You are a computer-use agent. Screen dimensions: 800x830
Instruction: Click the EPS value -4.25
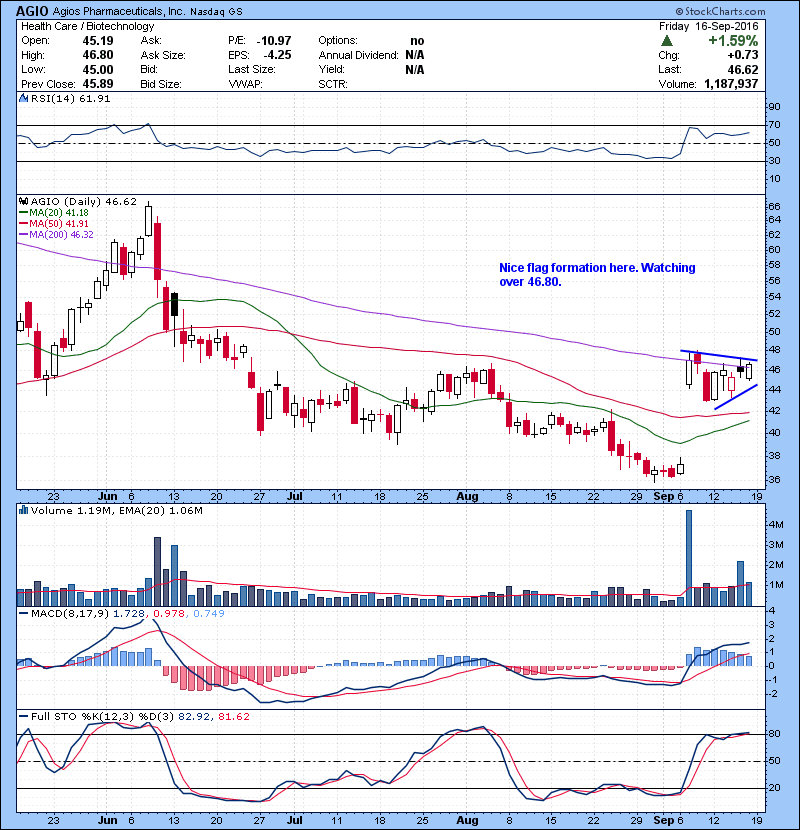coord(277,55)
